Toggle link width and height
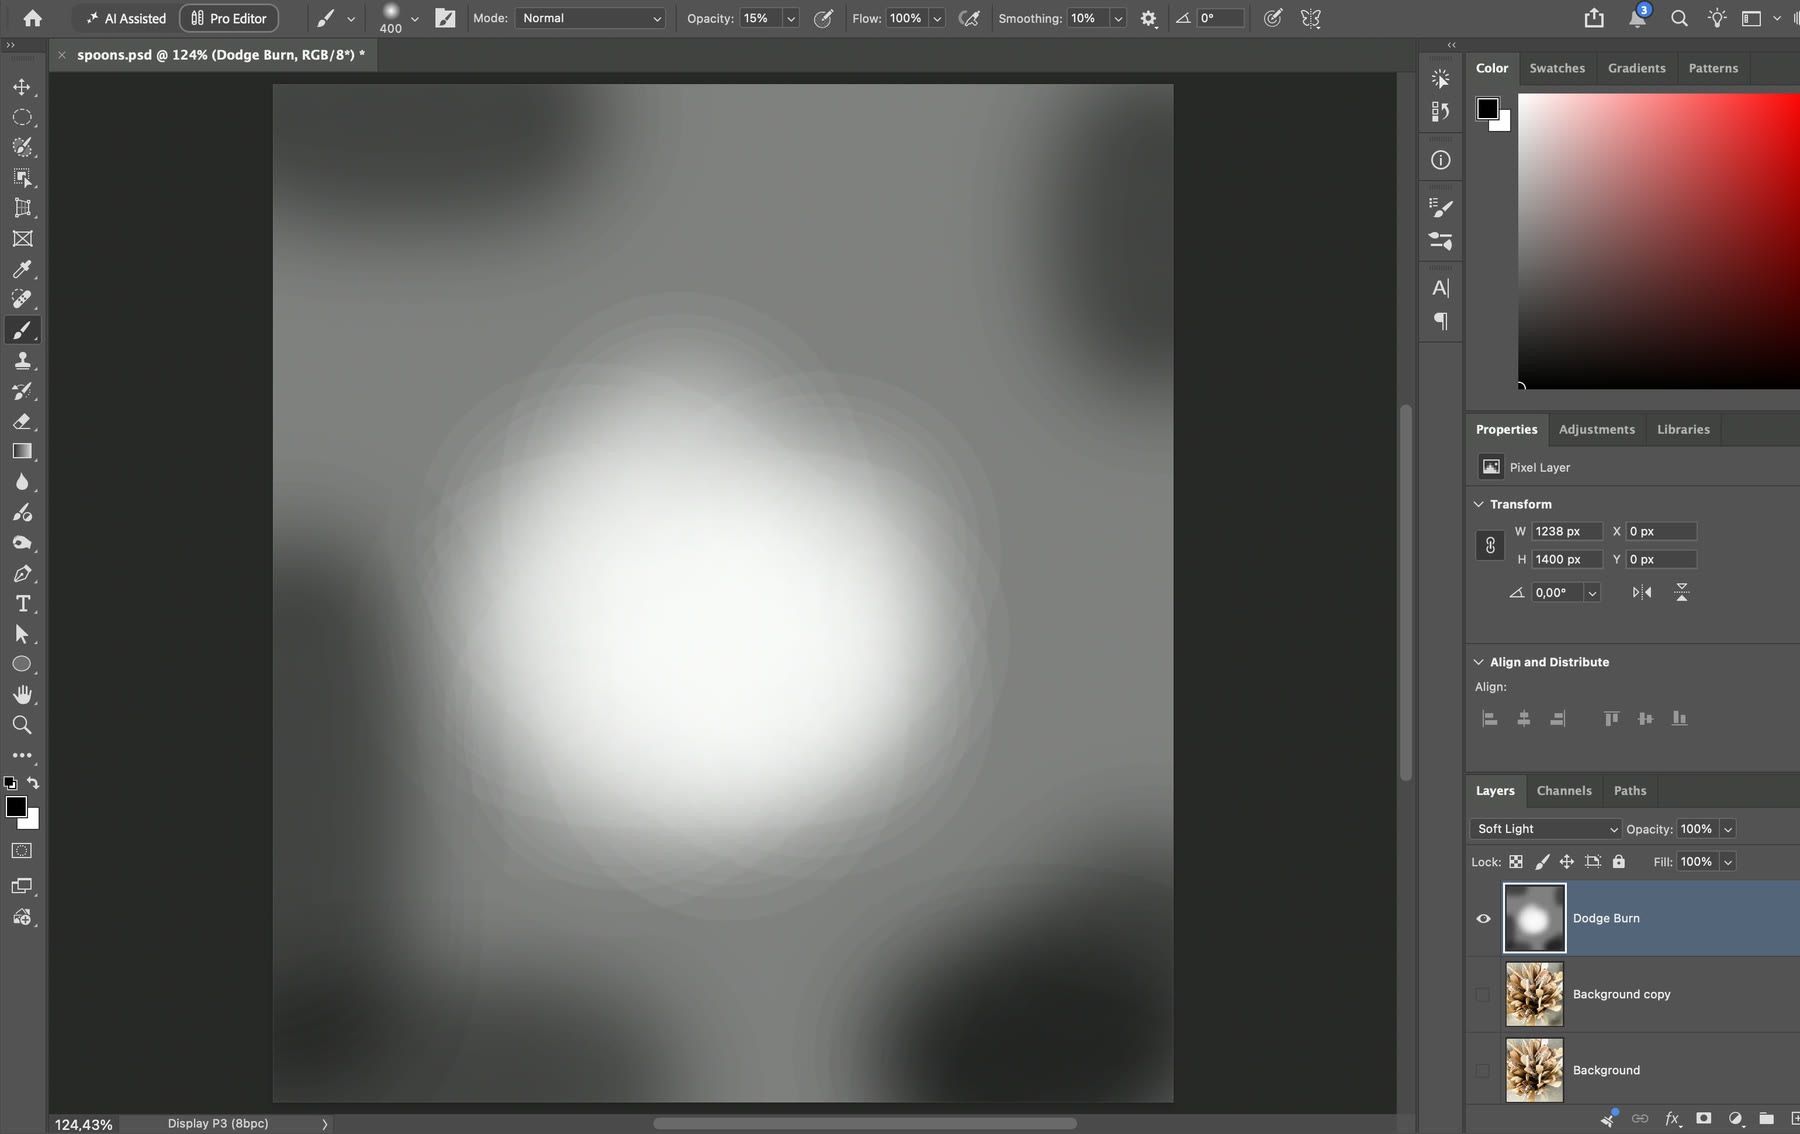The image size is (1800, 1134). [1490, 545]
